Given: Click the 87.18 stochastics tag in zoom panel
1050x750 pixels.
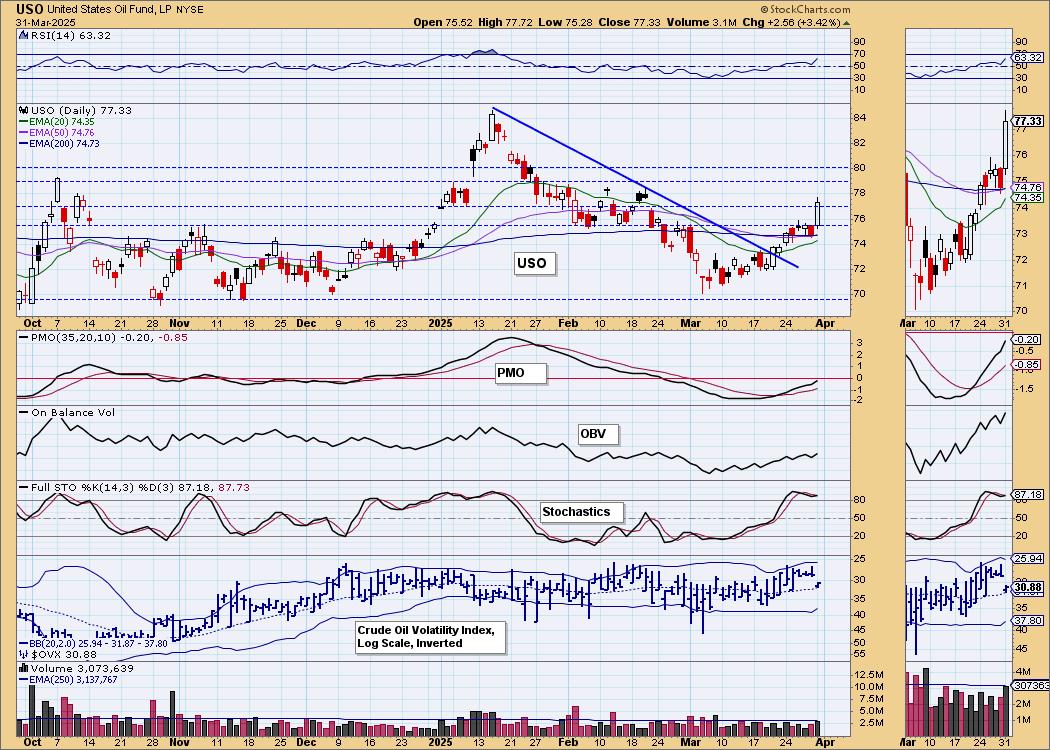Looking at the screenshot, I should pos(1028,495).
